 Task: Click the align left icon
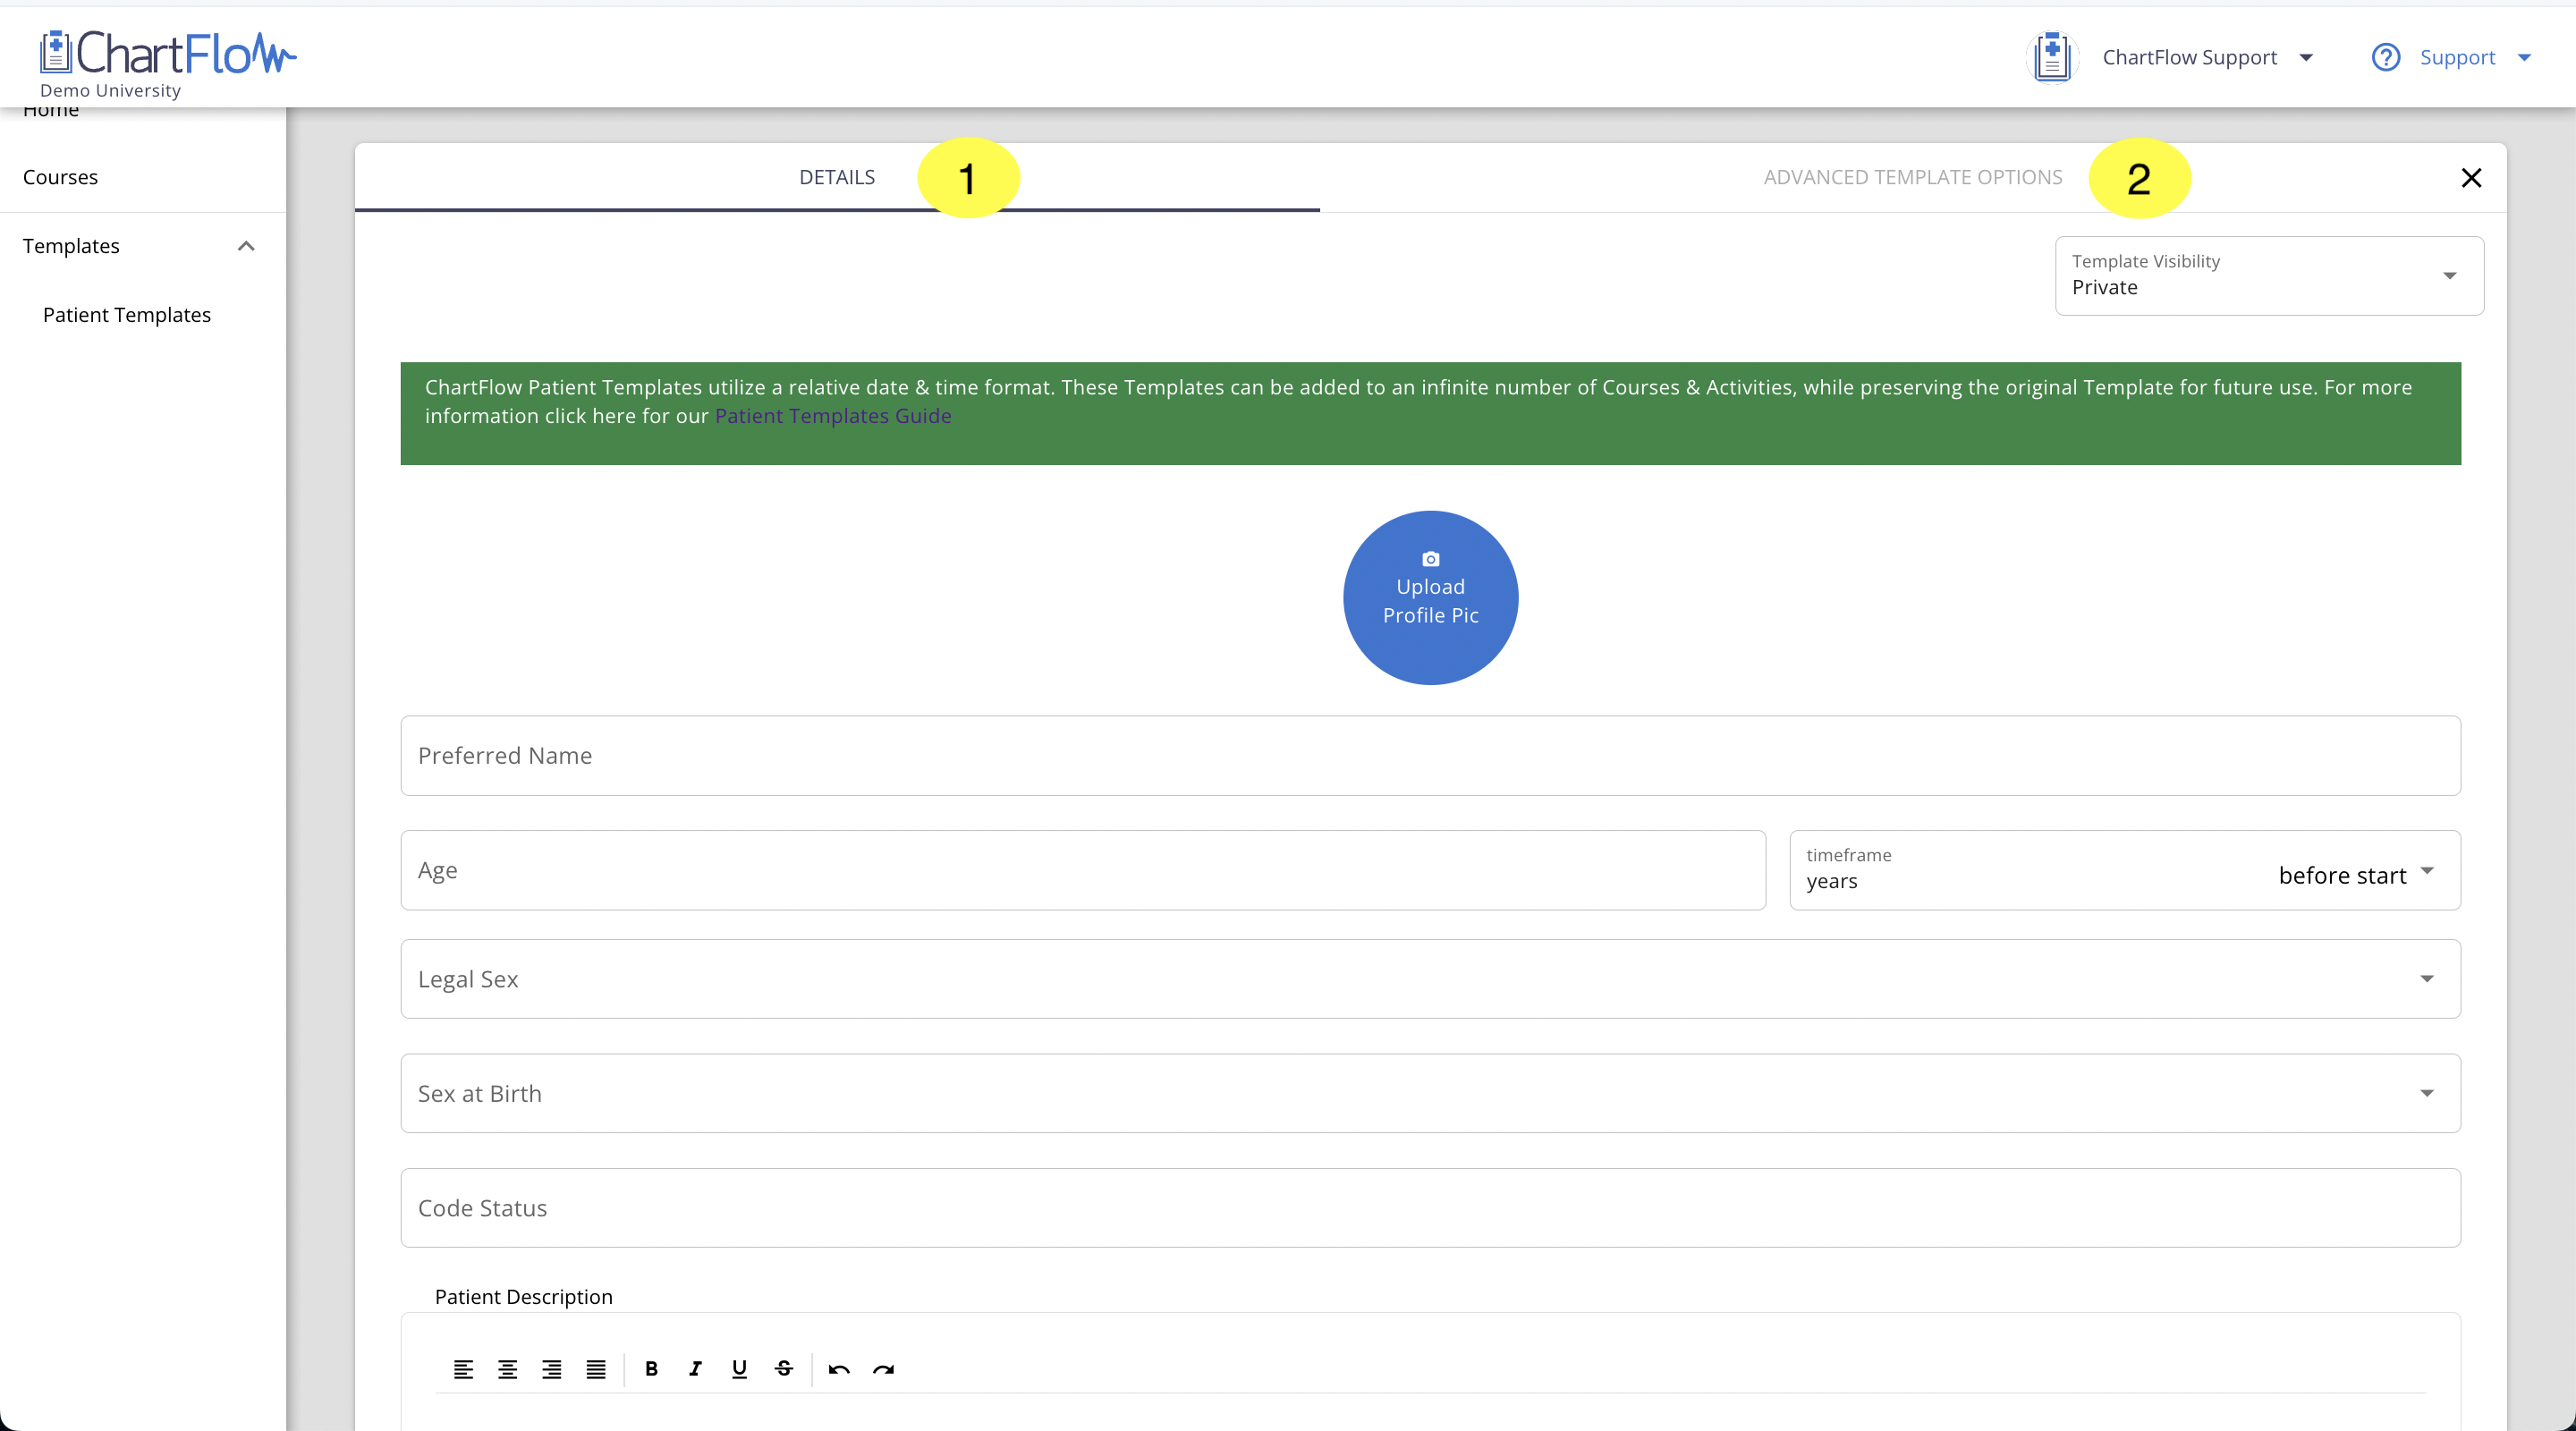click(463, 1369)
